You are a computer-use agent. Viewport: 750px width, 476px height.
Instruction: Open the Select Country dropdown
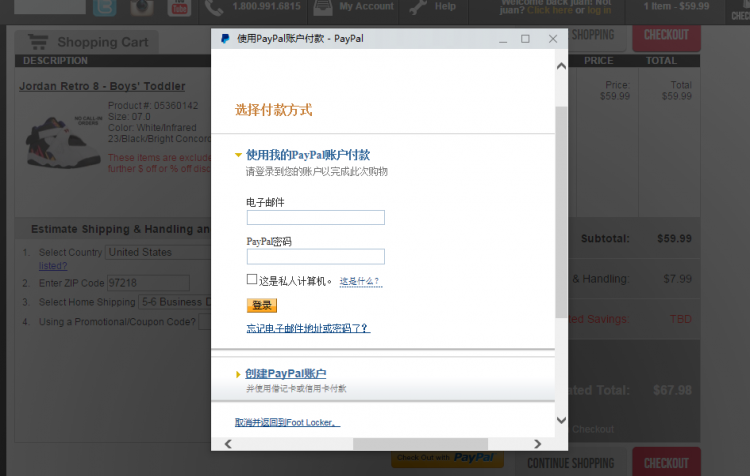(x=158, y=252)
